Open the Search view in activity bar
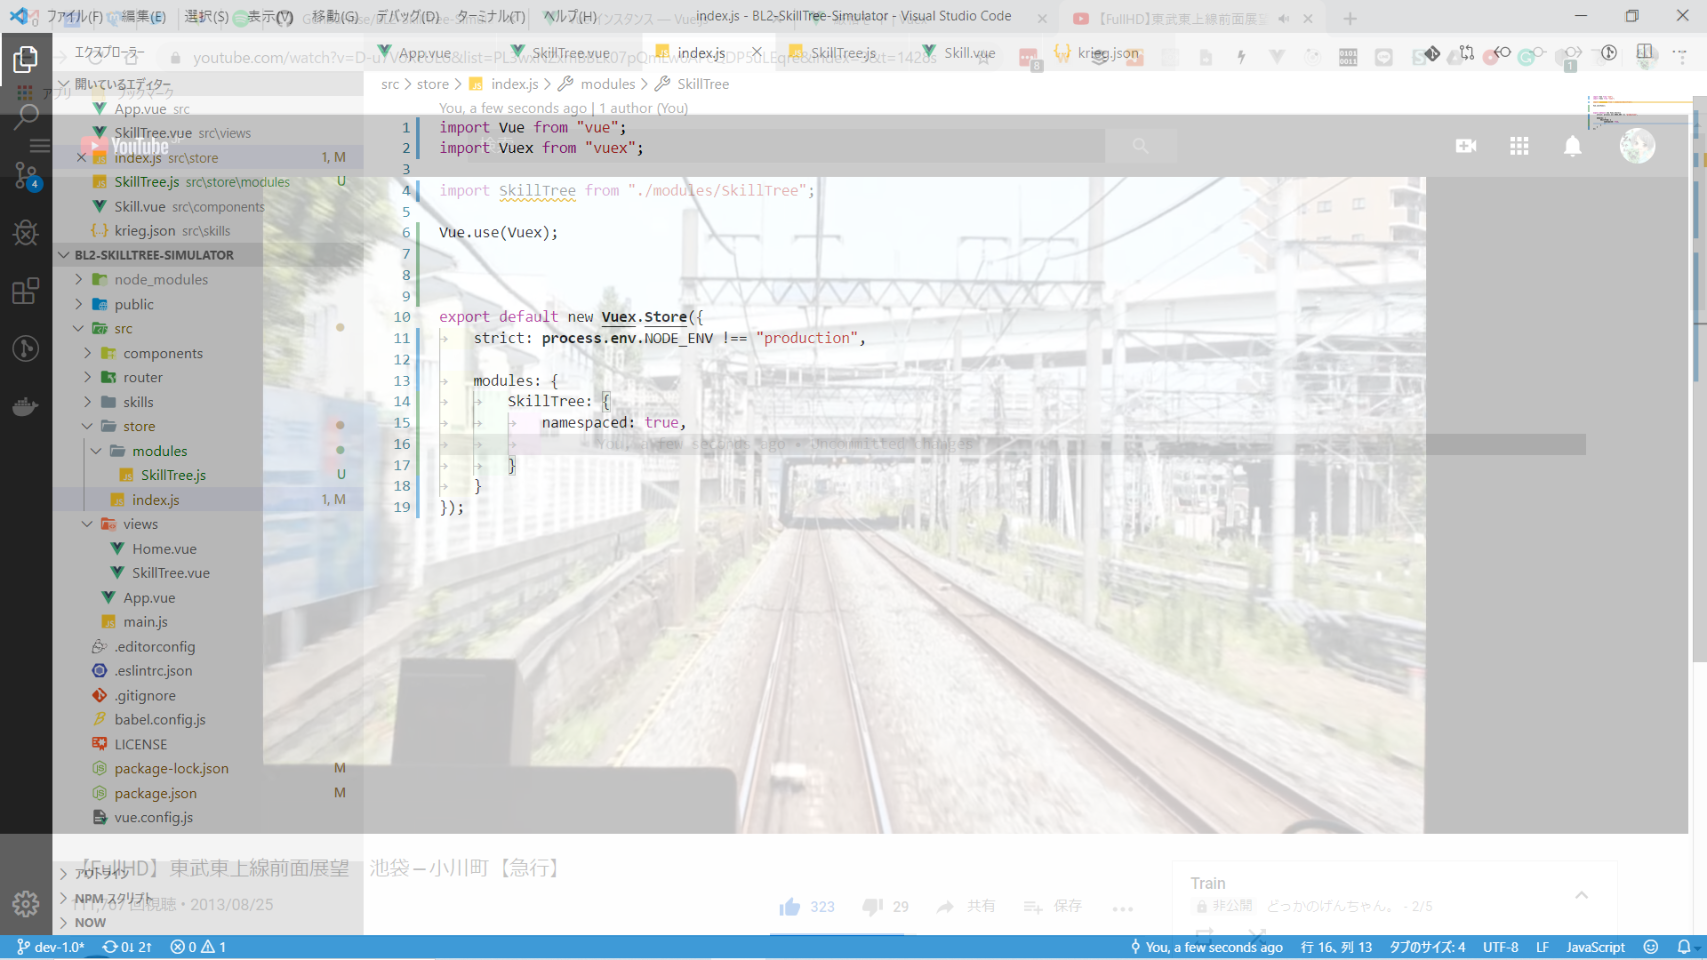Screen dimensions: 1707x960 26,117
